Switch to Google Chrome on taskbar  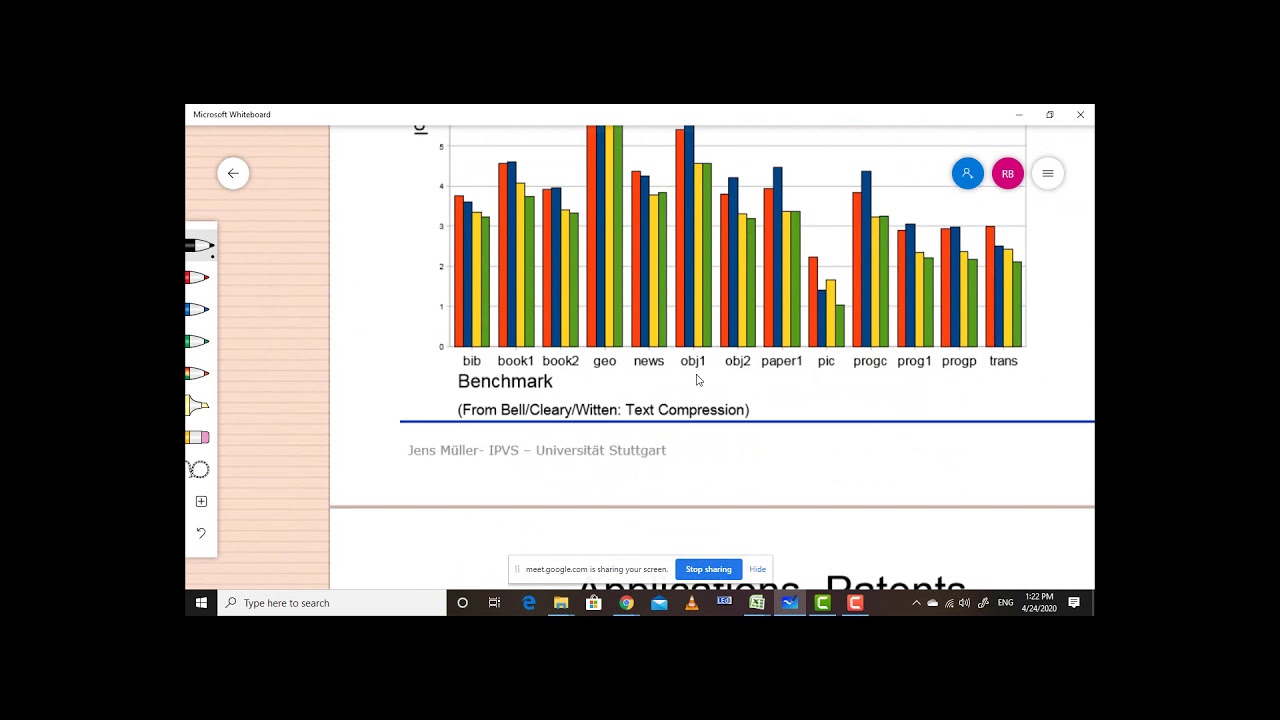click(x=626, y=603)
